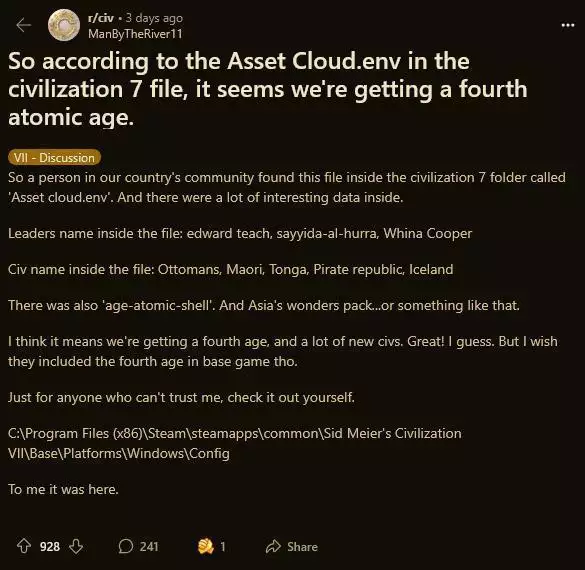Downvote the post
Image resolution: width=585 pixels, height=570 pixels.
pyautogui.click(x=76, y=546)
